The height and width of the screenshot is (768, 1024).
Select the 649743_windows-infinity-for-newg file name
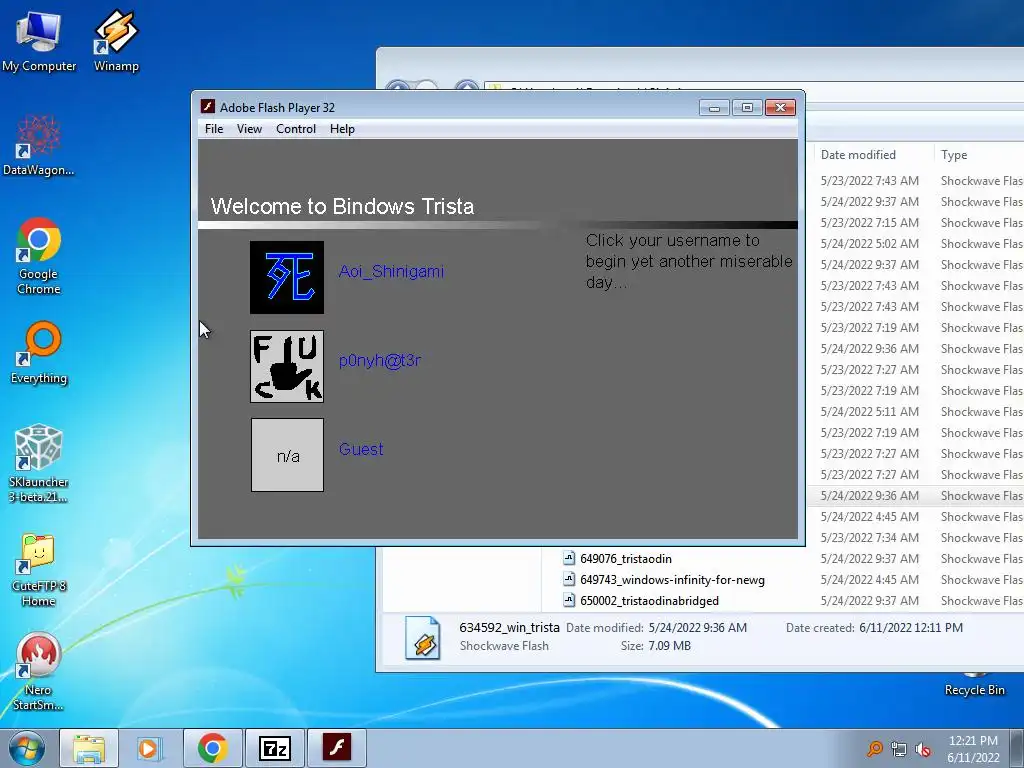[x=672, y=580]
